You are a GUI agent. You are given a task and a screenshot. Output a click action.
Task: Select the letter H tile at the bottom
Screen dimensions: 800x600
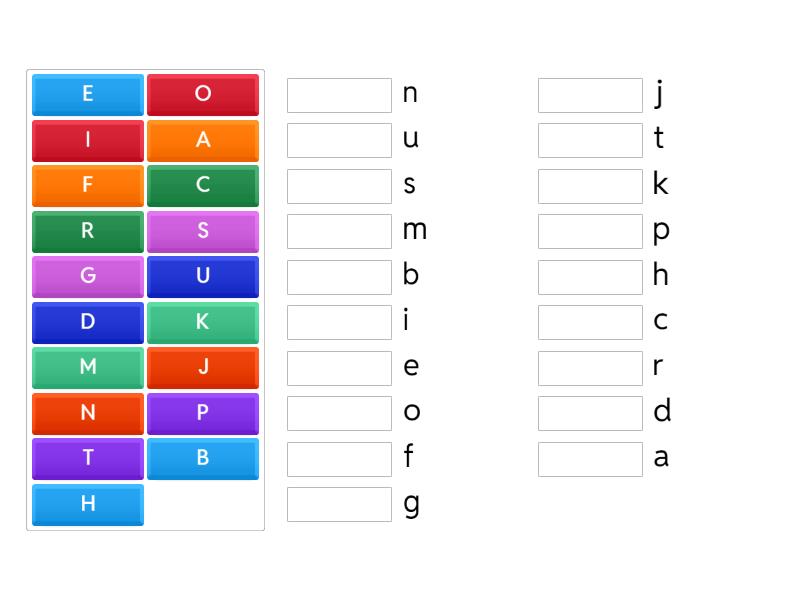coord(87,505)
